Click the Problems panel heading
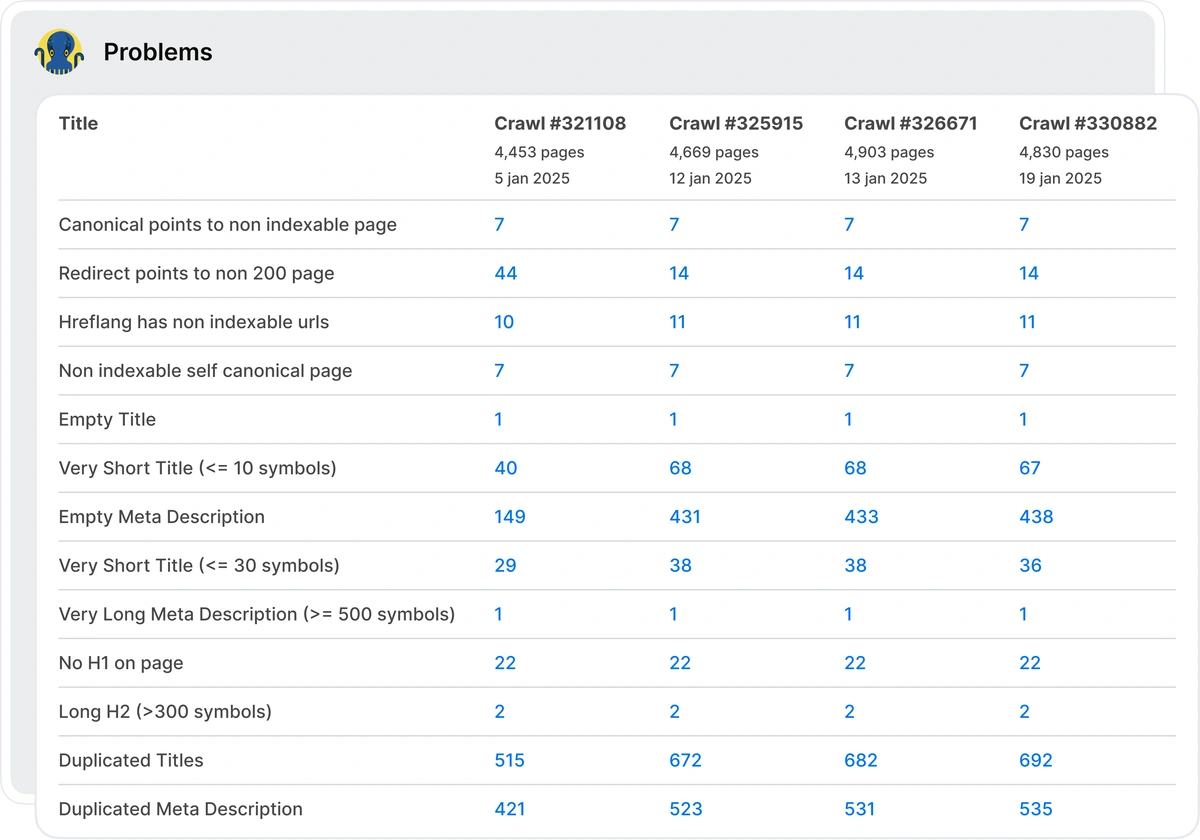The width and height of the screenshot is (1200, 840). point(158,52)
